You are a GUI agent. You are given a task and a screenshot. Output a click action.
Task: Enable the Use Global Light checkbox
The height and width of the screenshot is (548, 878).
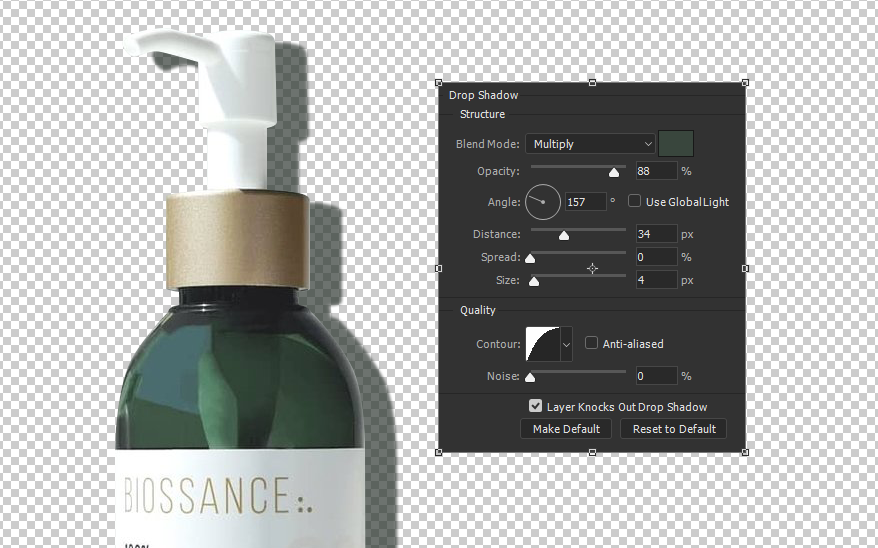point(634,201)
